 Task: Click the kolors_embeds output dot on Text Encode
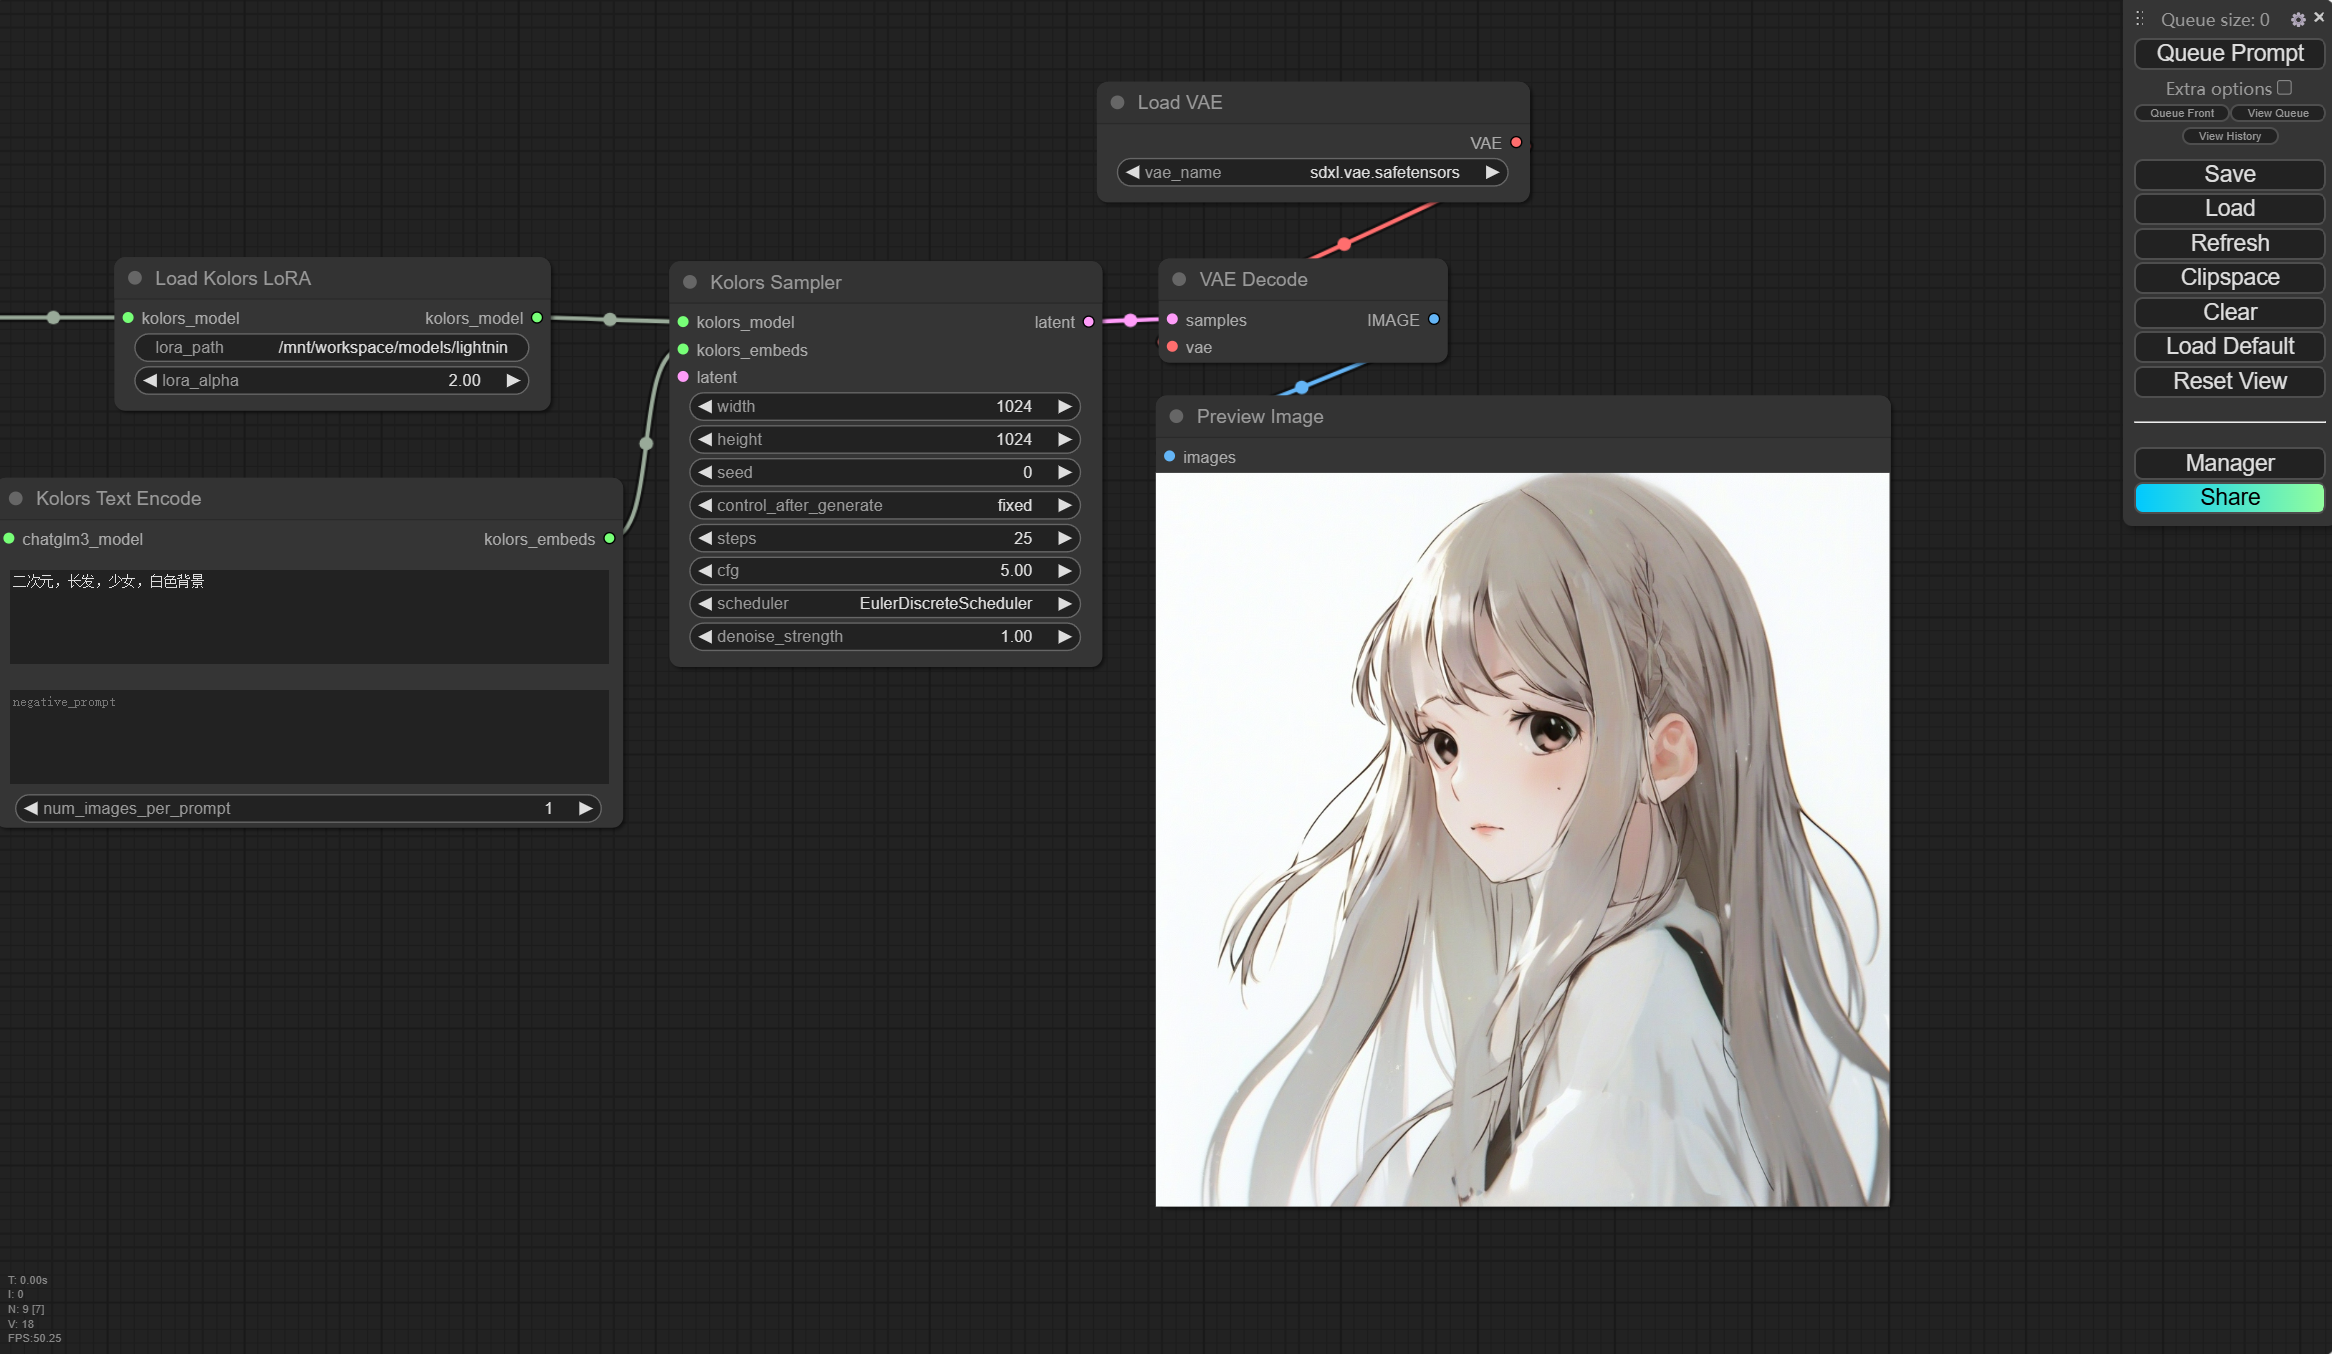click(x=609, y=539)
